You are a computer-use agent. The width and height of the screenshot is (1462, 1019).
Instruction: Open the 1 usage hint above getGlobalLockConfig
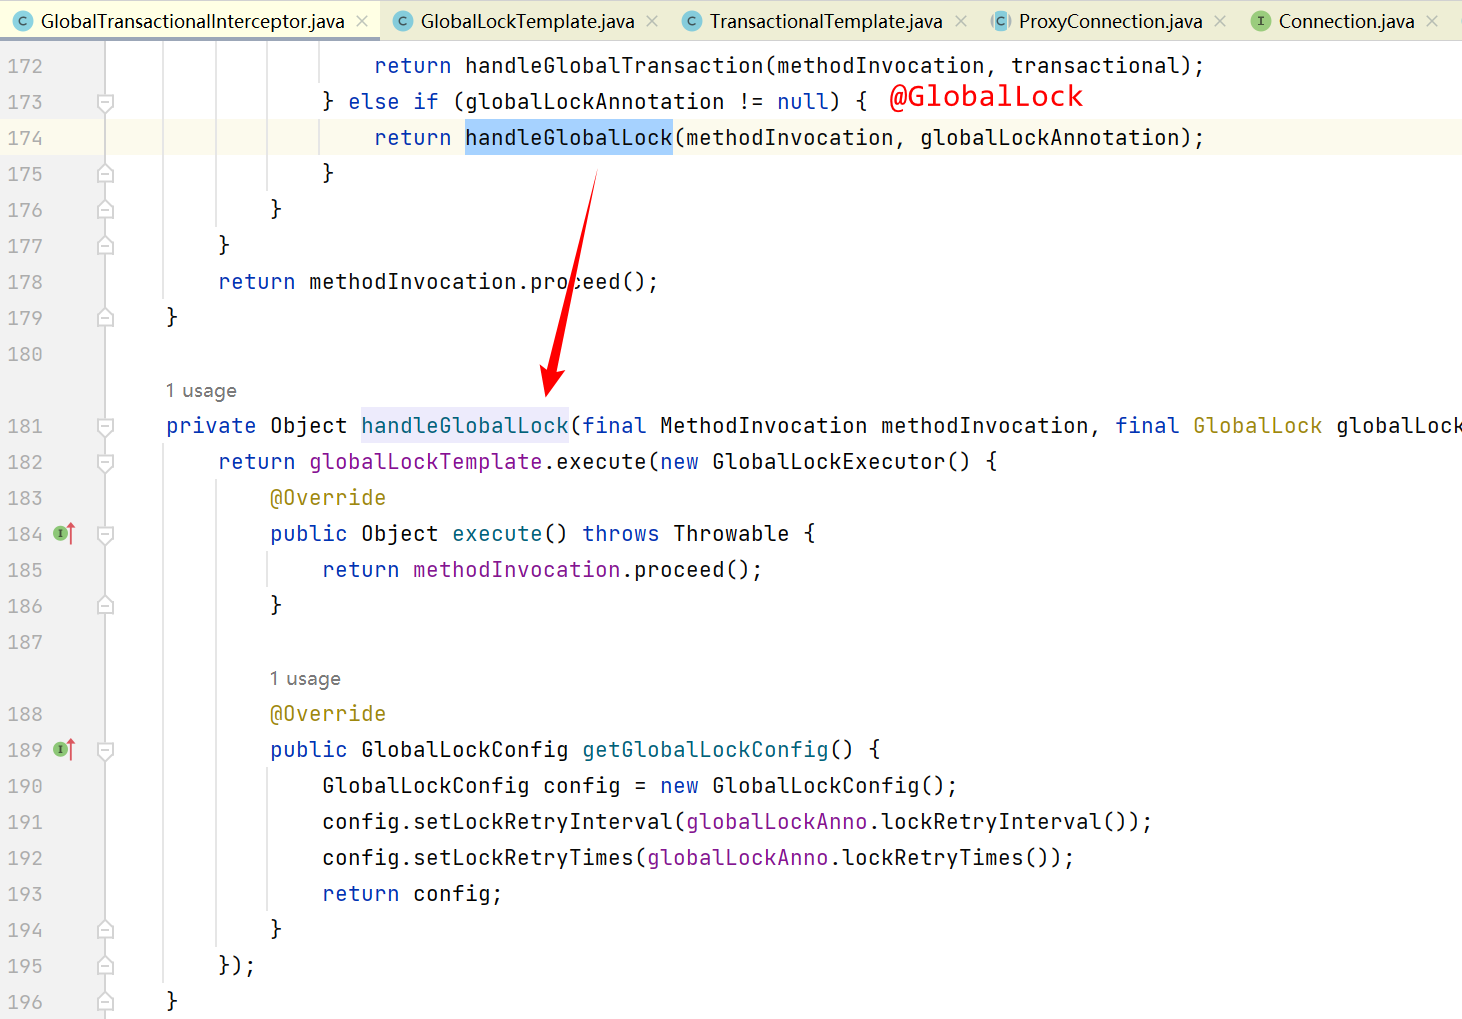[305, 679]
